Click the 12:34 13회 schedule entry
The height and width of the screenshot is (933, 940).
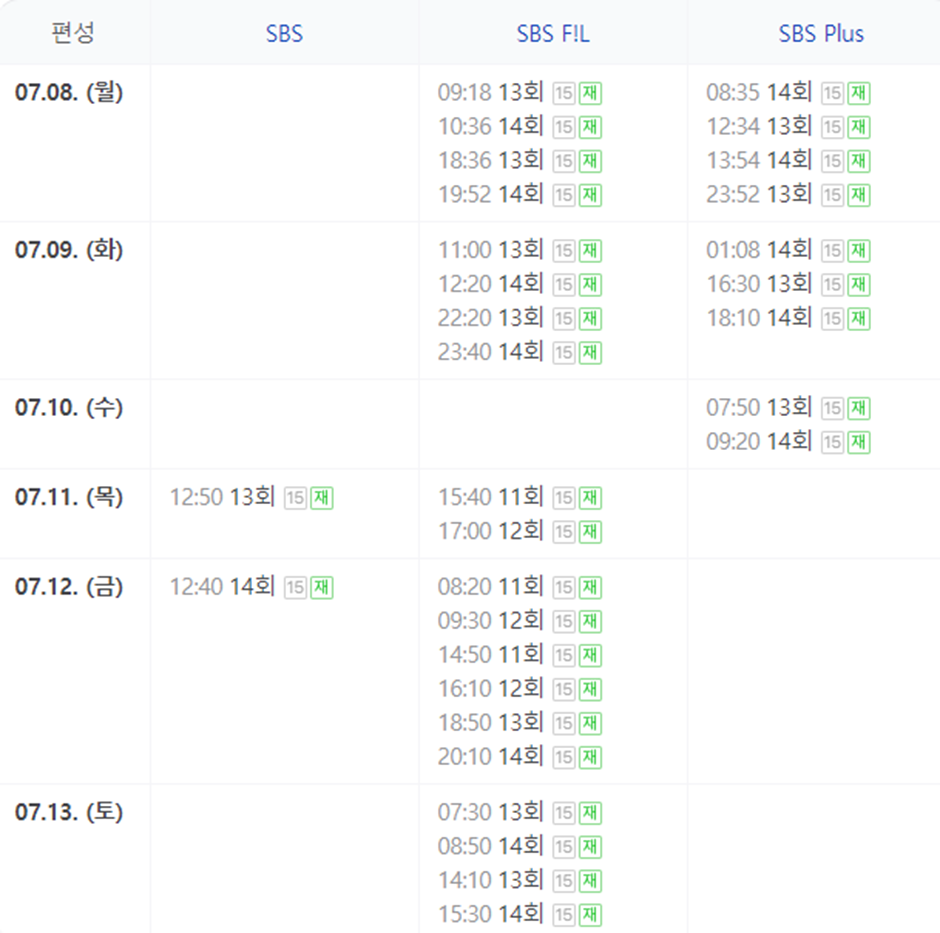[759, 127]
